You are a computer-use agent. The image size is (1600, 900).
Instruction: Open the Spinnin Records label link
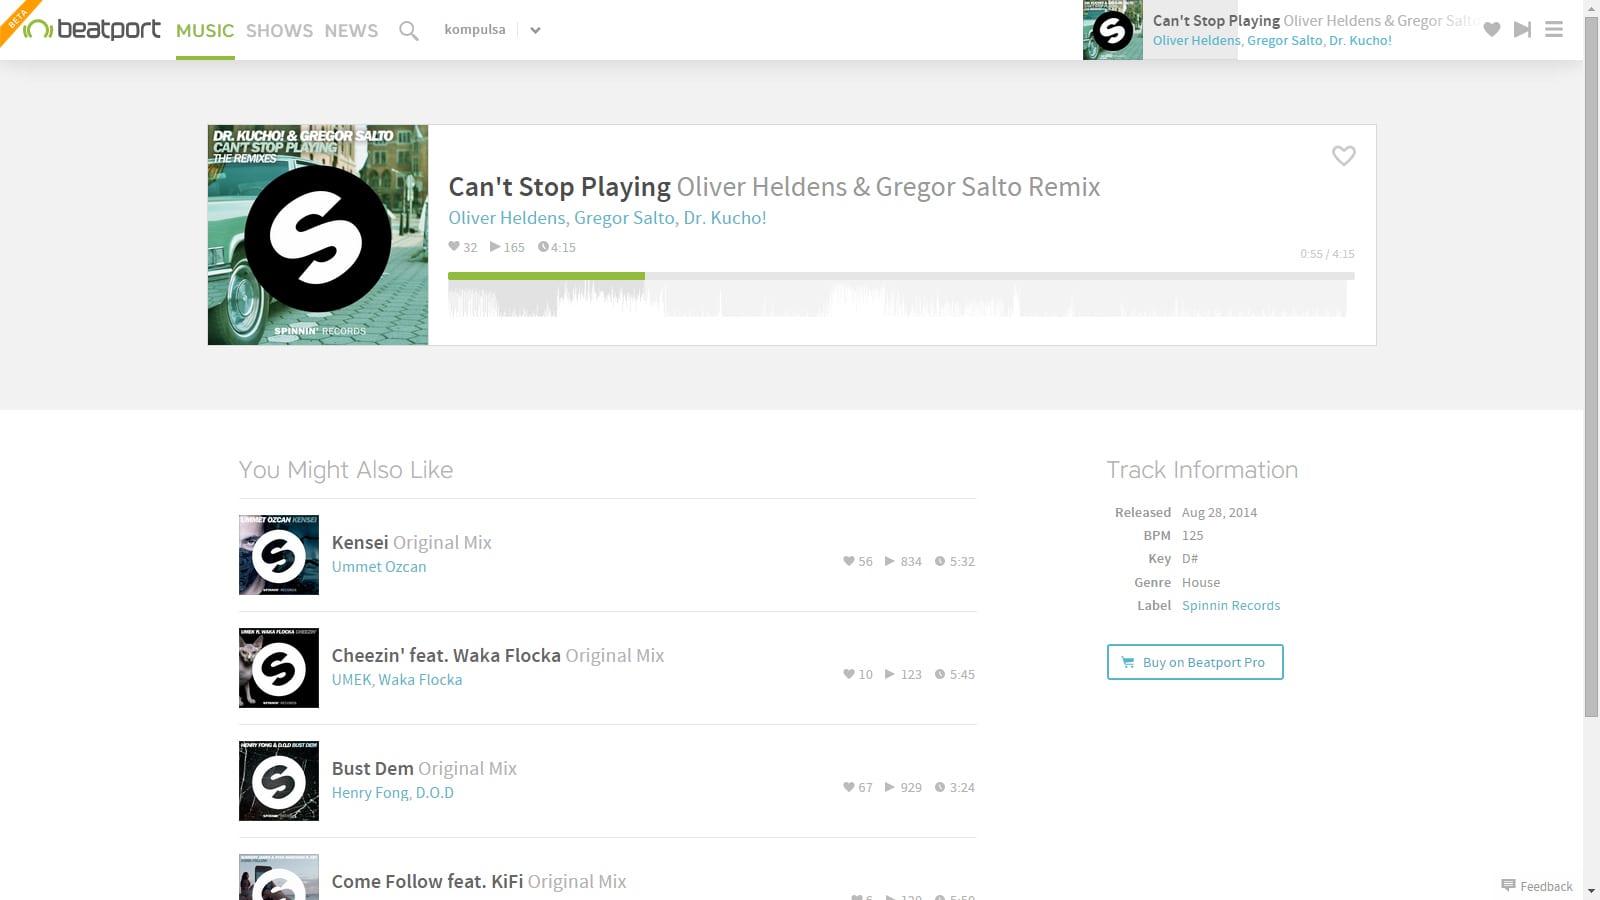[1230, 606]
